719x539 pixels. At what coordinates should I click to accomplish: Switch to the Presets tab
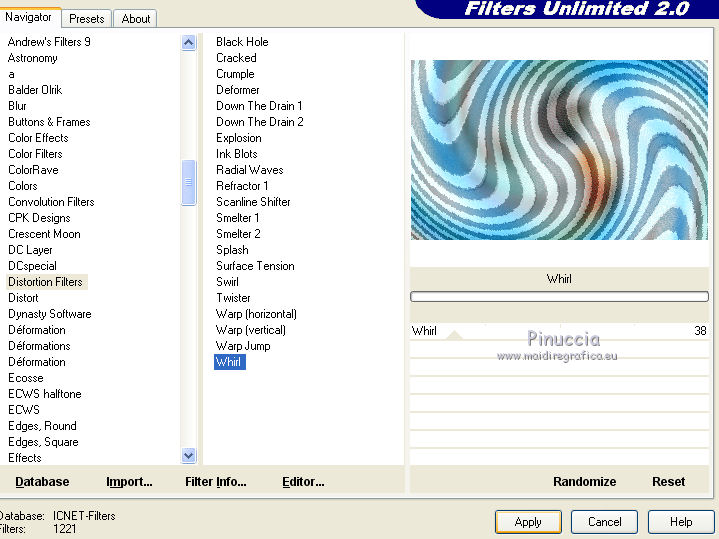click(87, 19)
